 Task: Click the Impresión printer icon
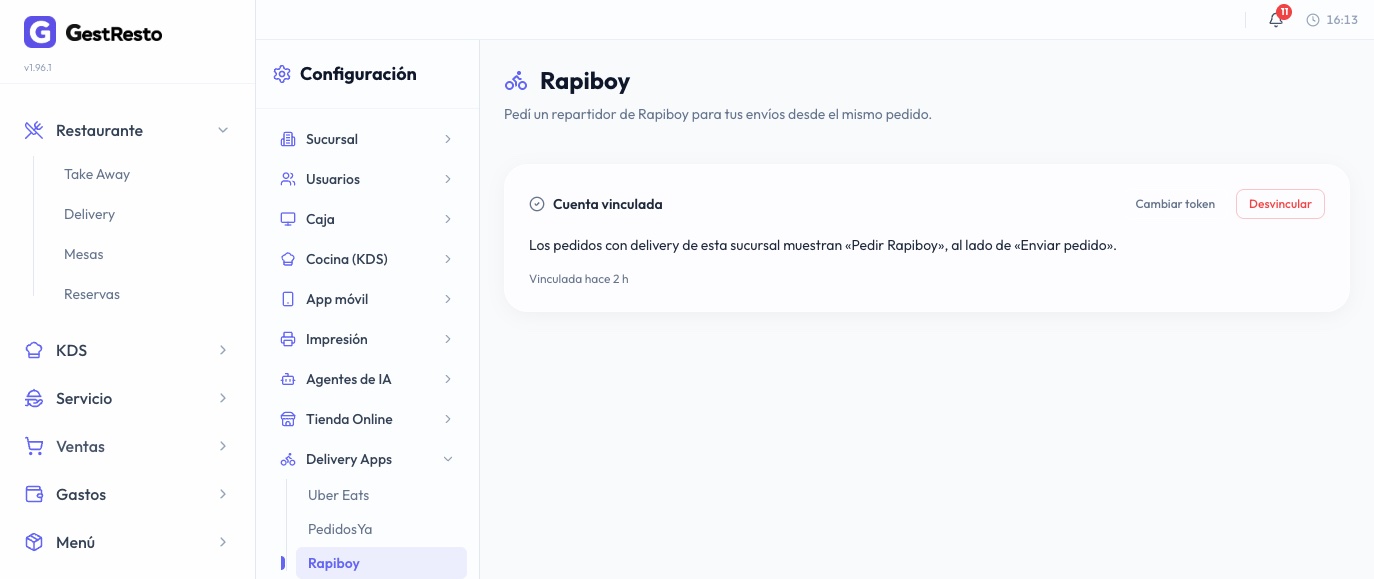tap(288, 339)
